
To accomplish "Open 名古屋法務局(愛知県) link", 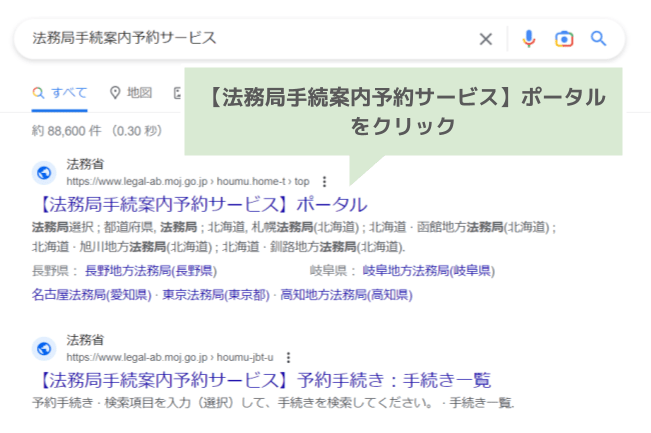I will (92, 295).
